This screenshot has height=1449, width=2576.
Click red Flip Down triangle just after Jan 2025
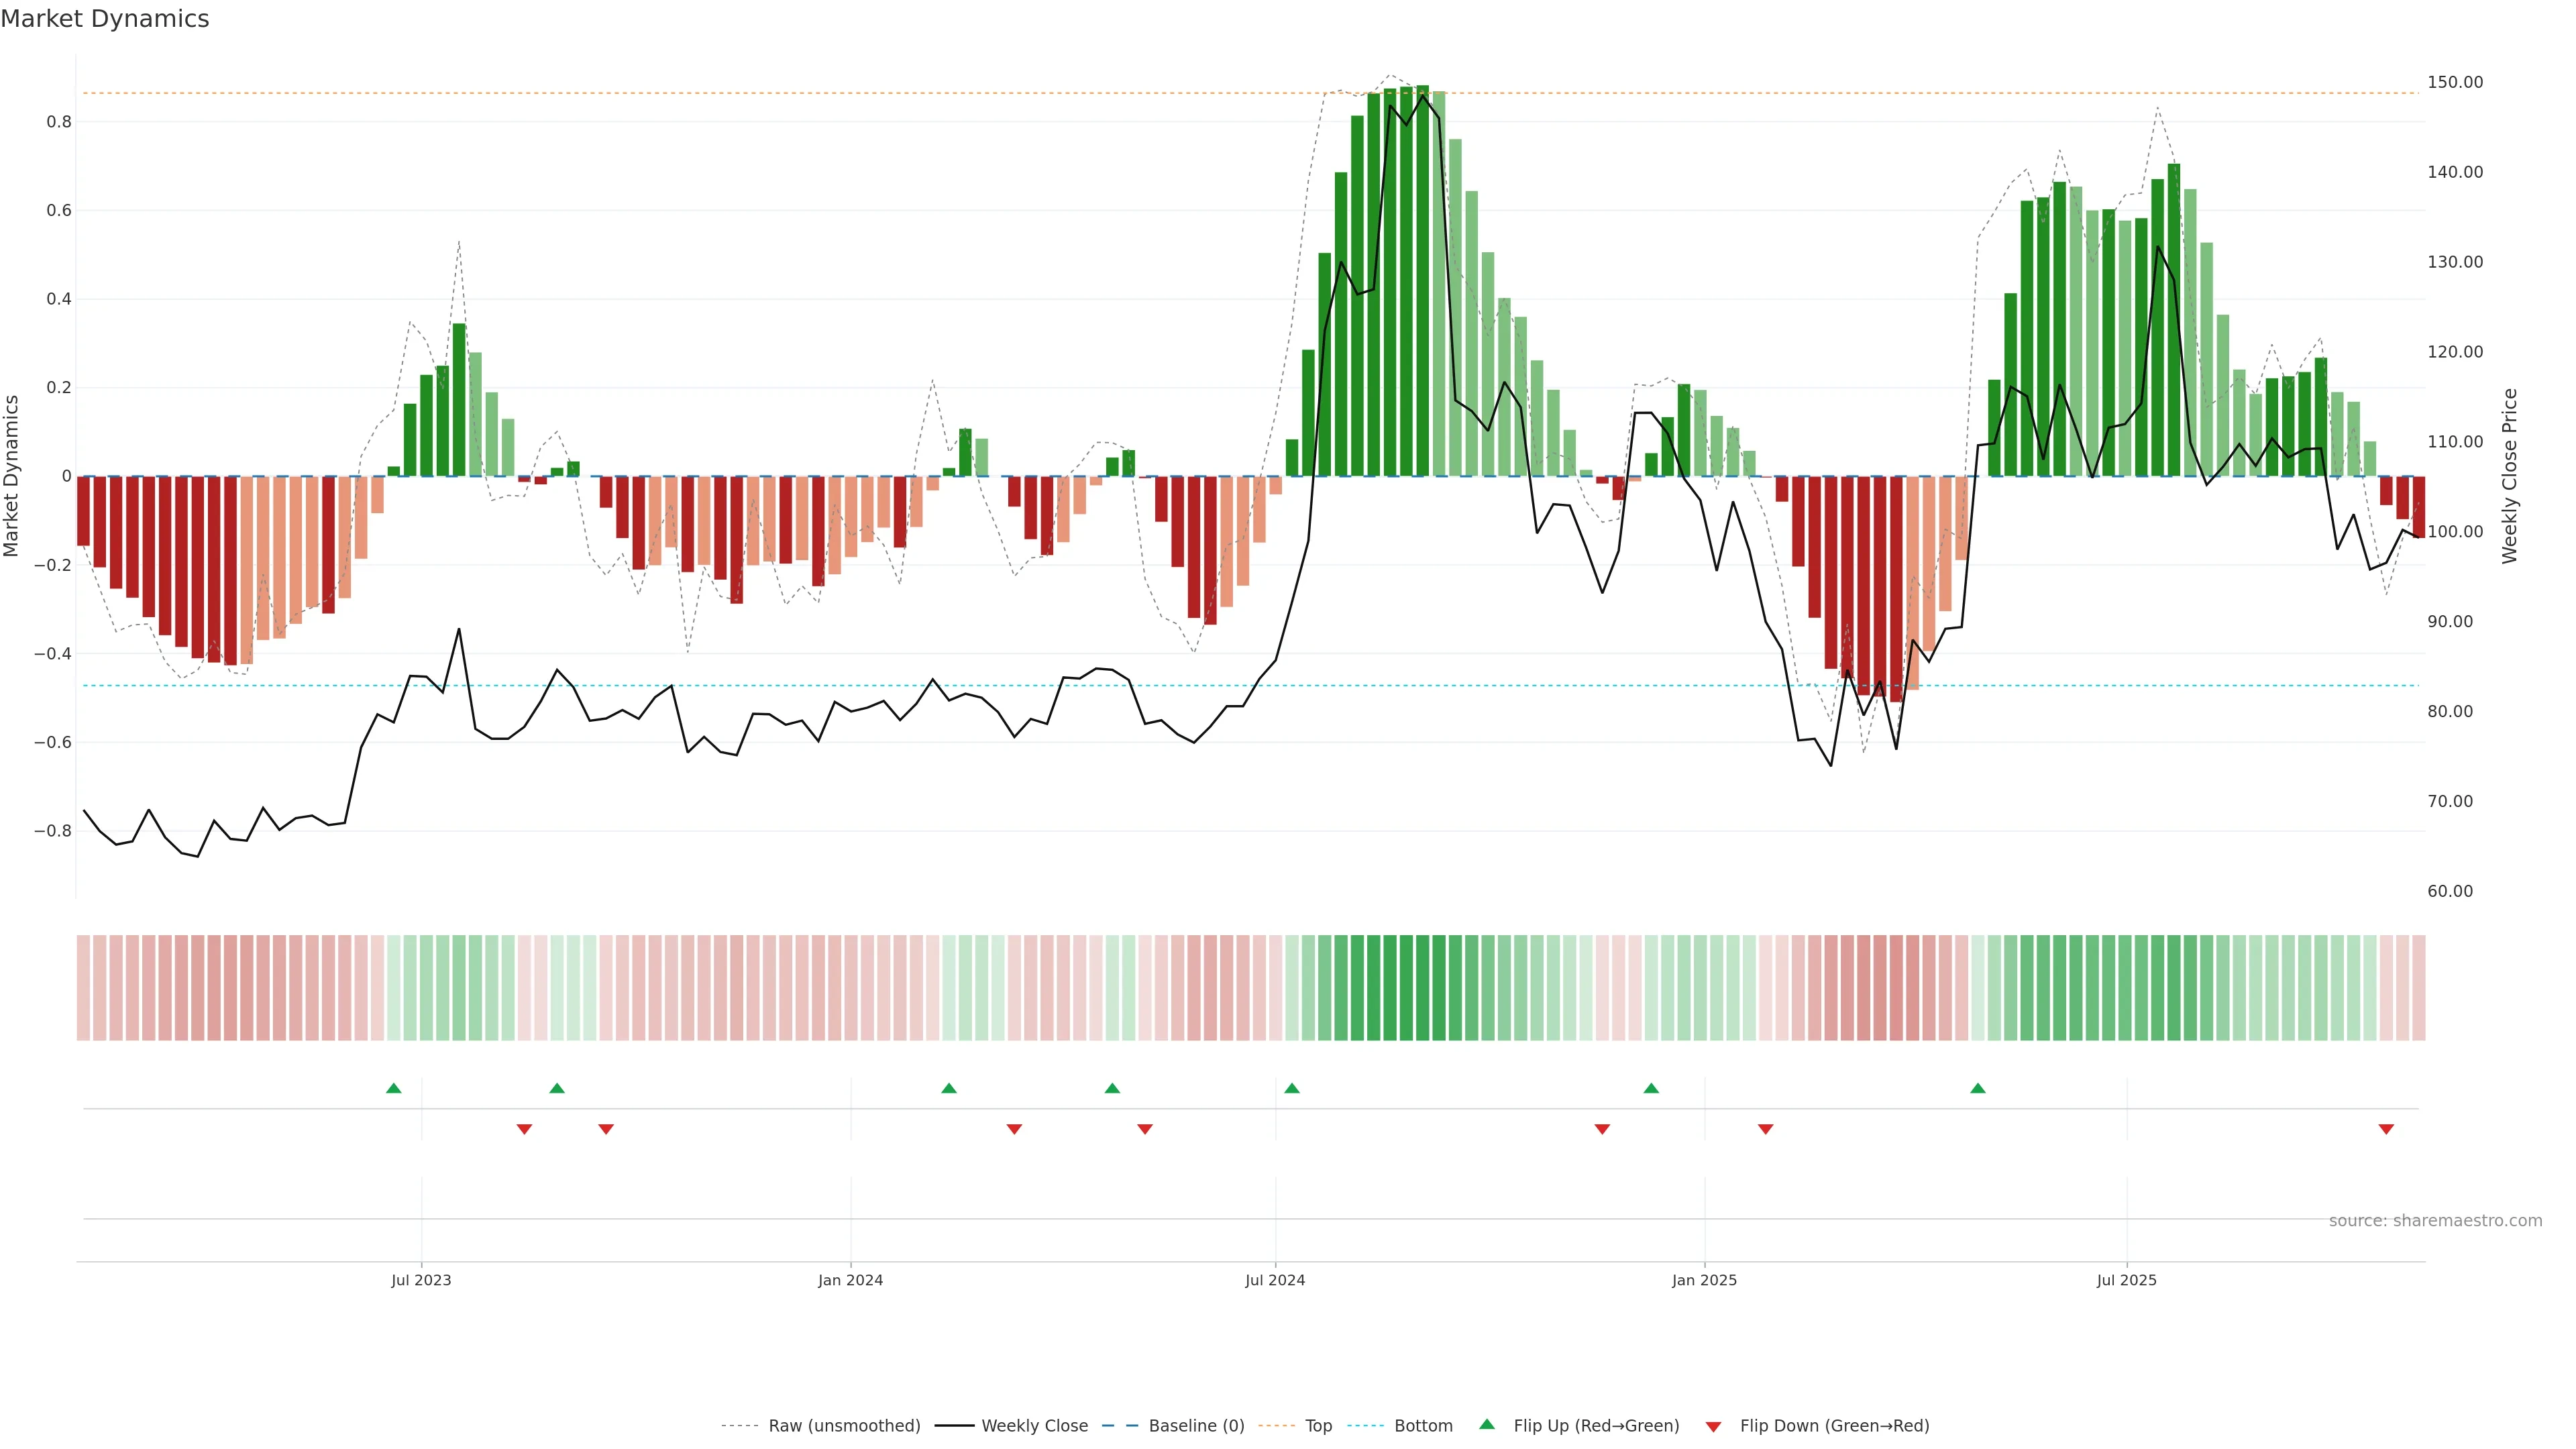(x=1766, y=1129)
